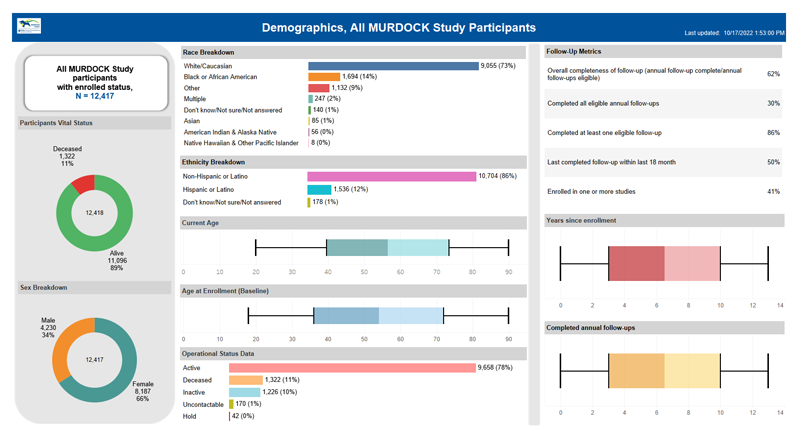800x437 pixels.
Task: Click 'Native Hawaiian & Other Pacific Islander' label
Action: pyautogui.click(x=241, y=143)
